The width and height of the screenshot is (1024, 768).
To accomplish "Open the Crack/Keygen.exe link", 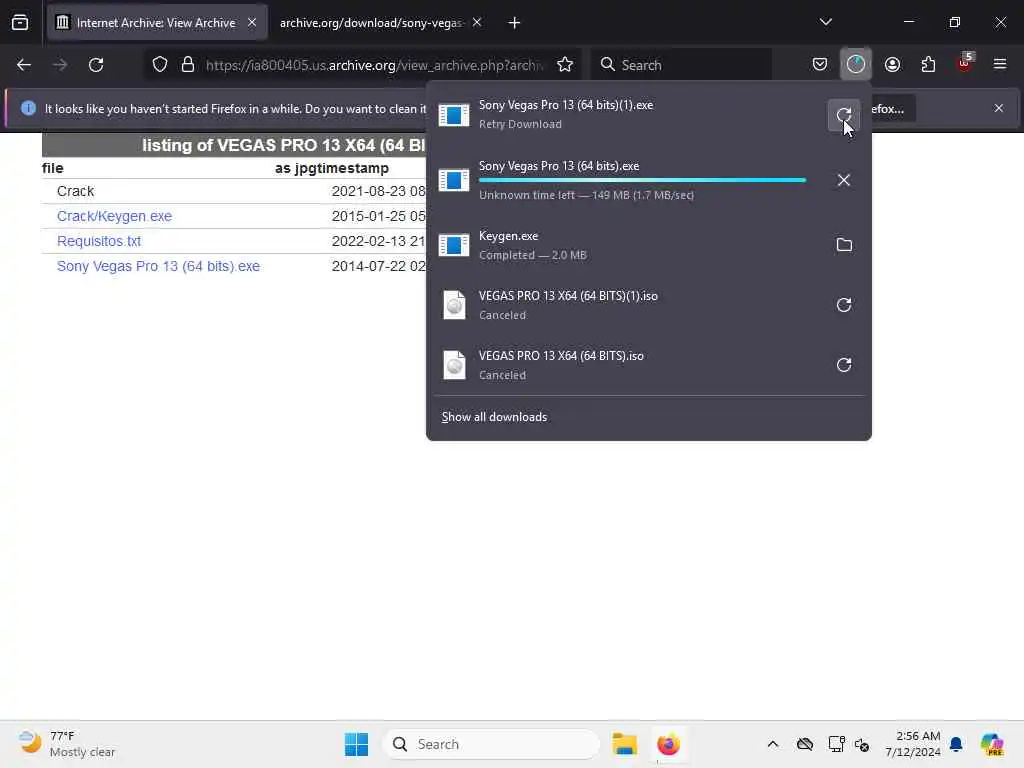I will (x=114, y=216).
